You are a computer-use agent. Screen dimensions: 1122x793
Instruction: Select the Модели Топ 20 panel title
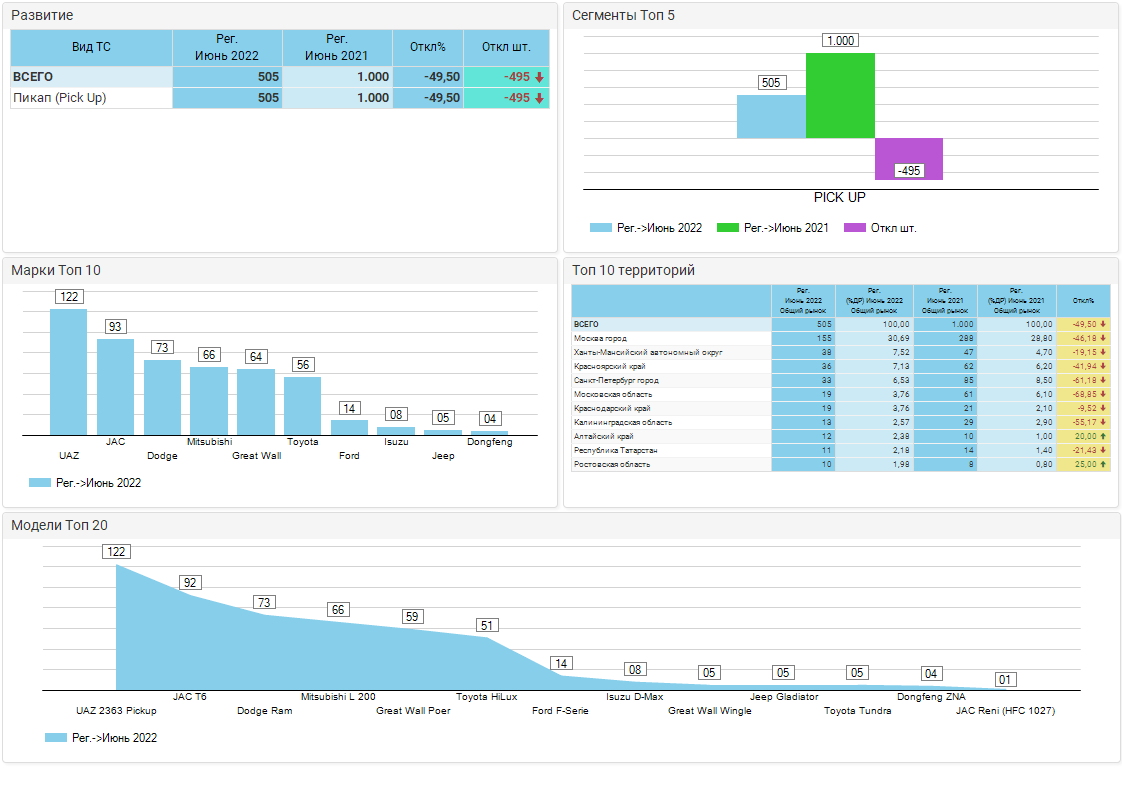click(60, 526)
